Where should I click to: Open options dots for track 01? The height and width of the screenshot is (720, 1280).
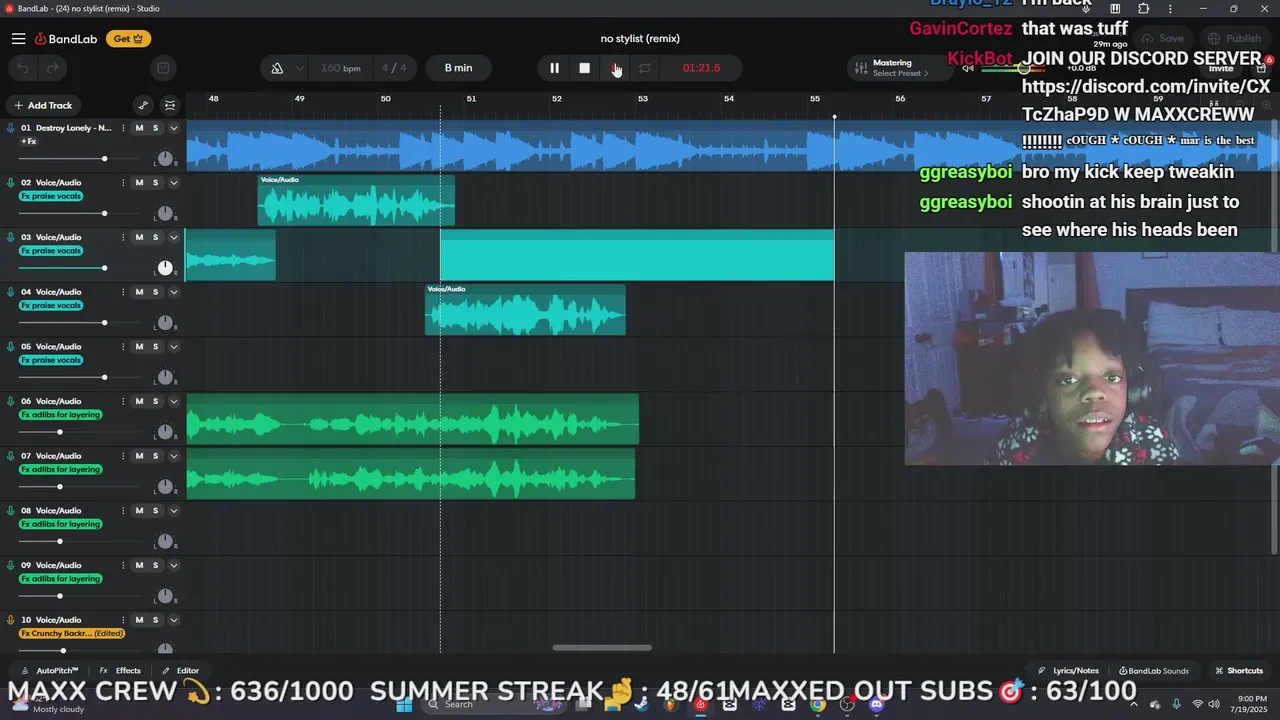[123, 128]
